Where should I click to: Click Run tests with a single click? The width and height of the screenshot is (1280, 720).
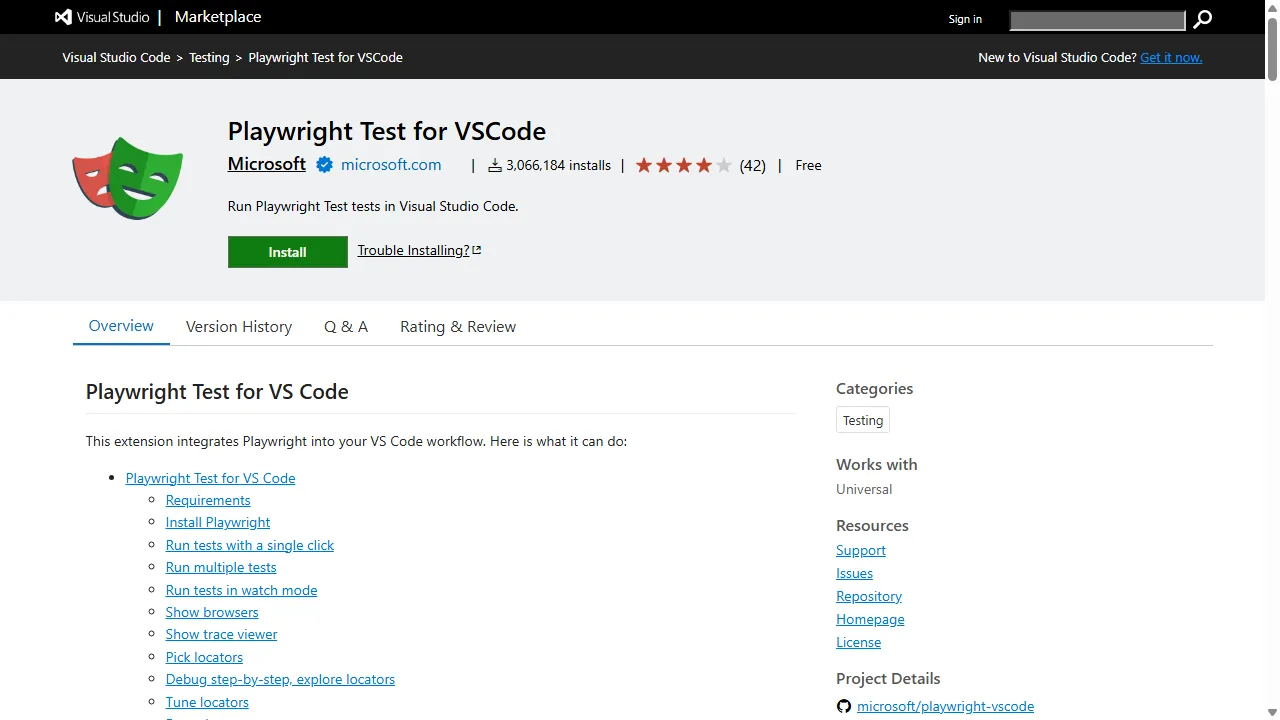click(x=250, y=545)
